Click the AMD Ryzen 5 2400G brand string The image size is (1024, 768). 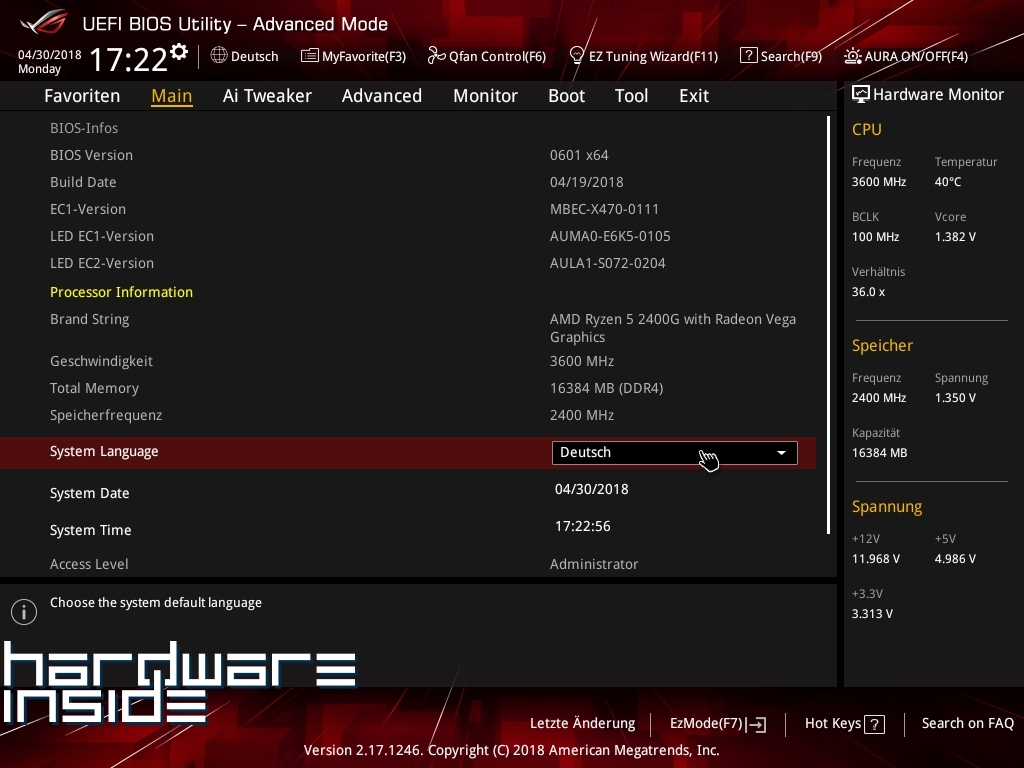tap(673, 328)
